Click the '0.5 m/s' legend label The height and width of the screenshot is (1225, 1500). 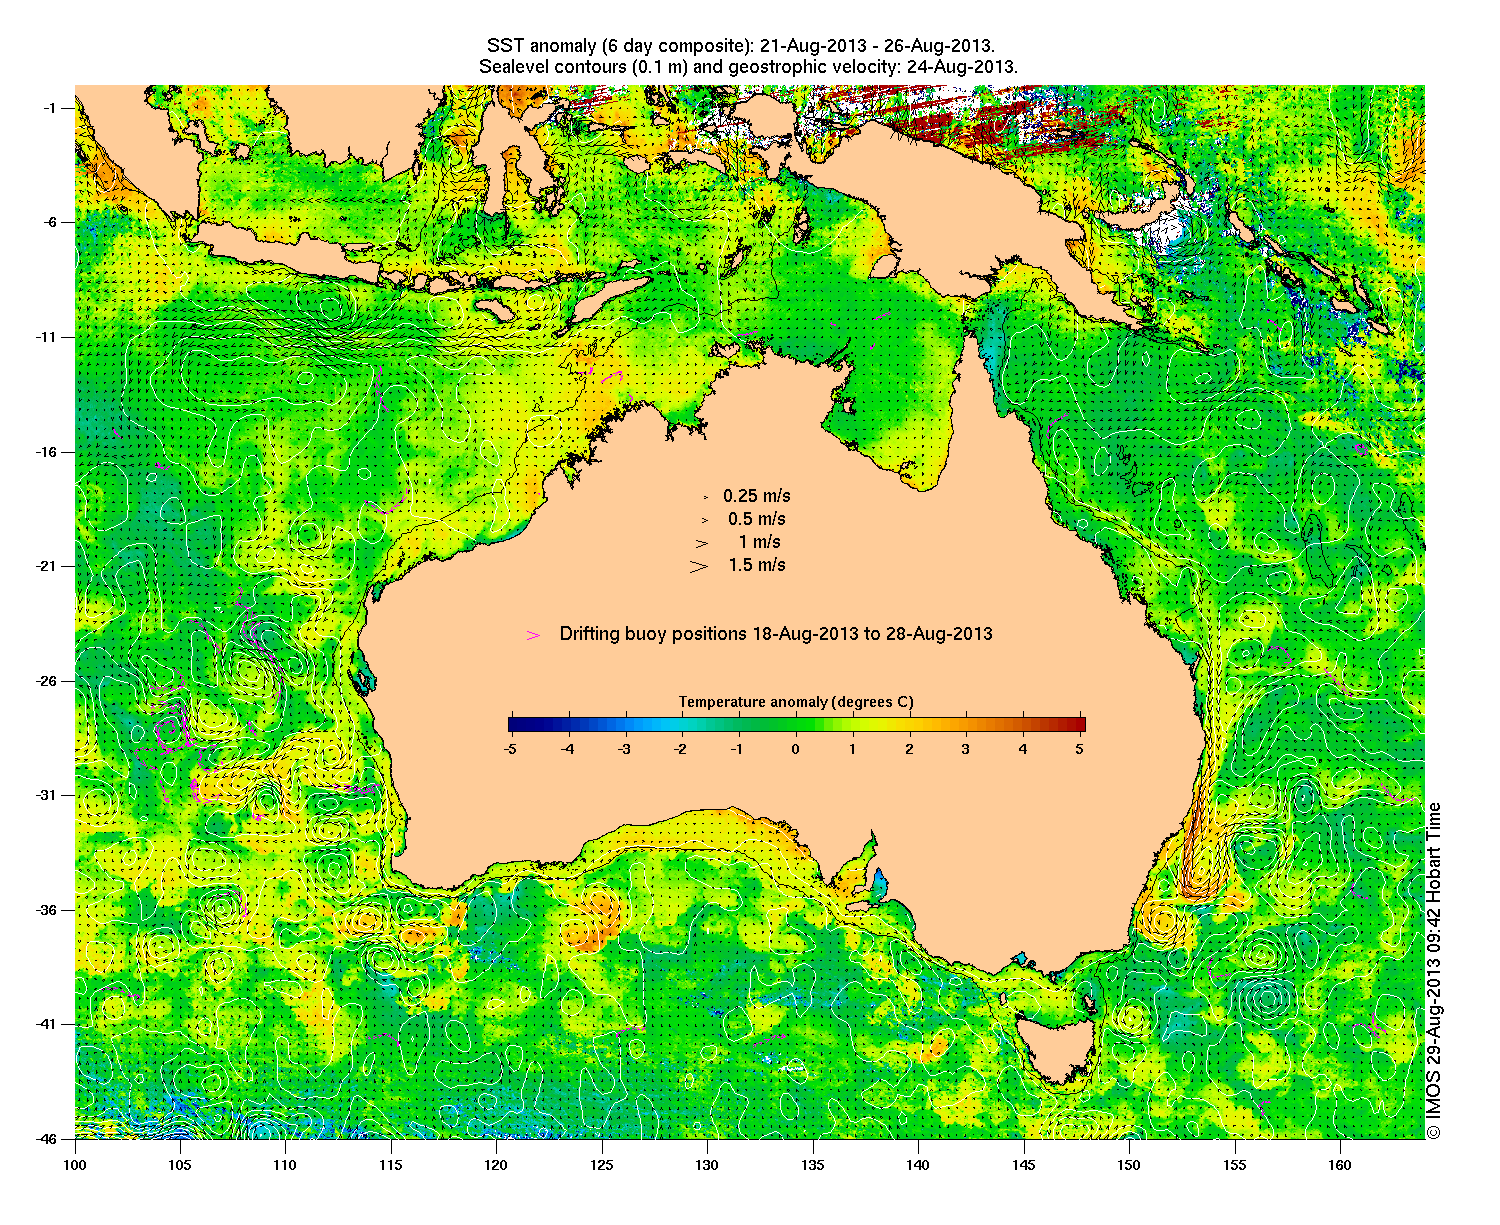coord(757,519)
